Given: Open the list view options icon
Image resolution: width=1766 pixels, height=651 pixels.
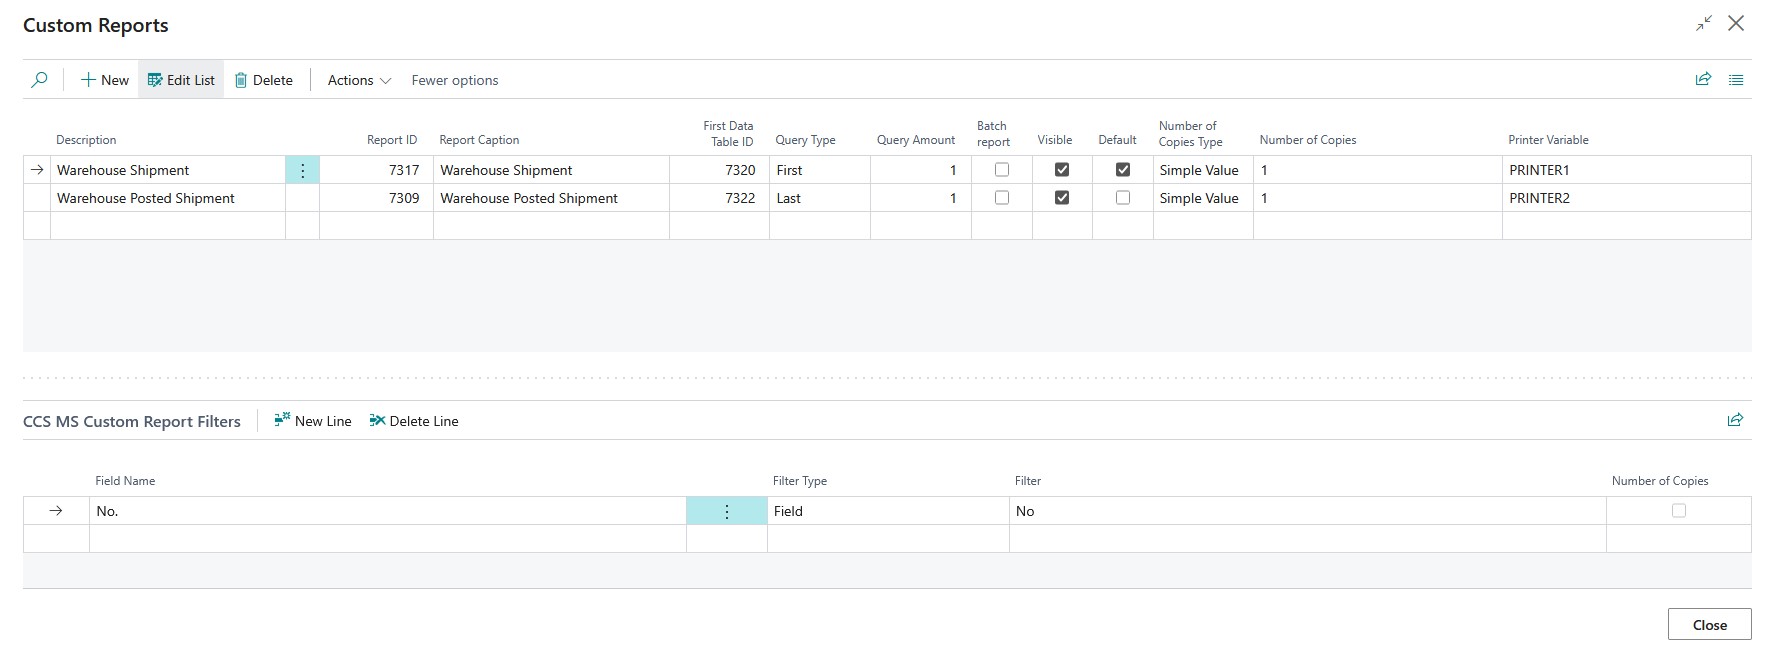Looking at the screenshot, I should point(1736,80).
